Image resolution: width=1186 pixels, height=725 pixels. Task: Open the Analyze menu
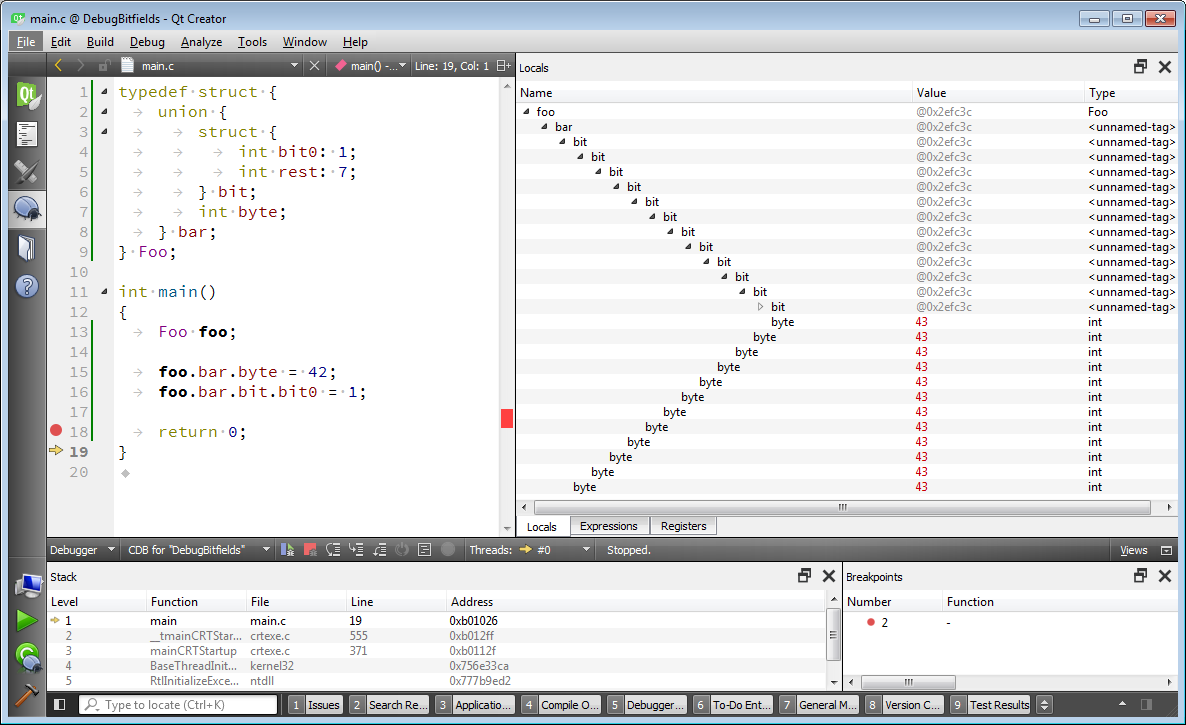(x=201, y=42)
